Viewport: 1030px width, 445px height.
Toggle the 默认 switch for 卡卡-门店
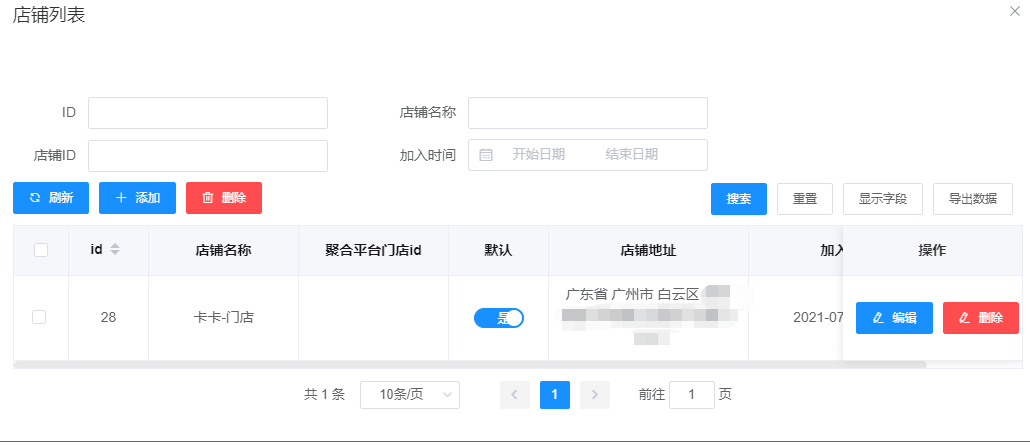pyautogui.click(x=499, y=318)
